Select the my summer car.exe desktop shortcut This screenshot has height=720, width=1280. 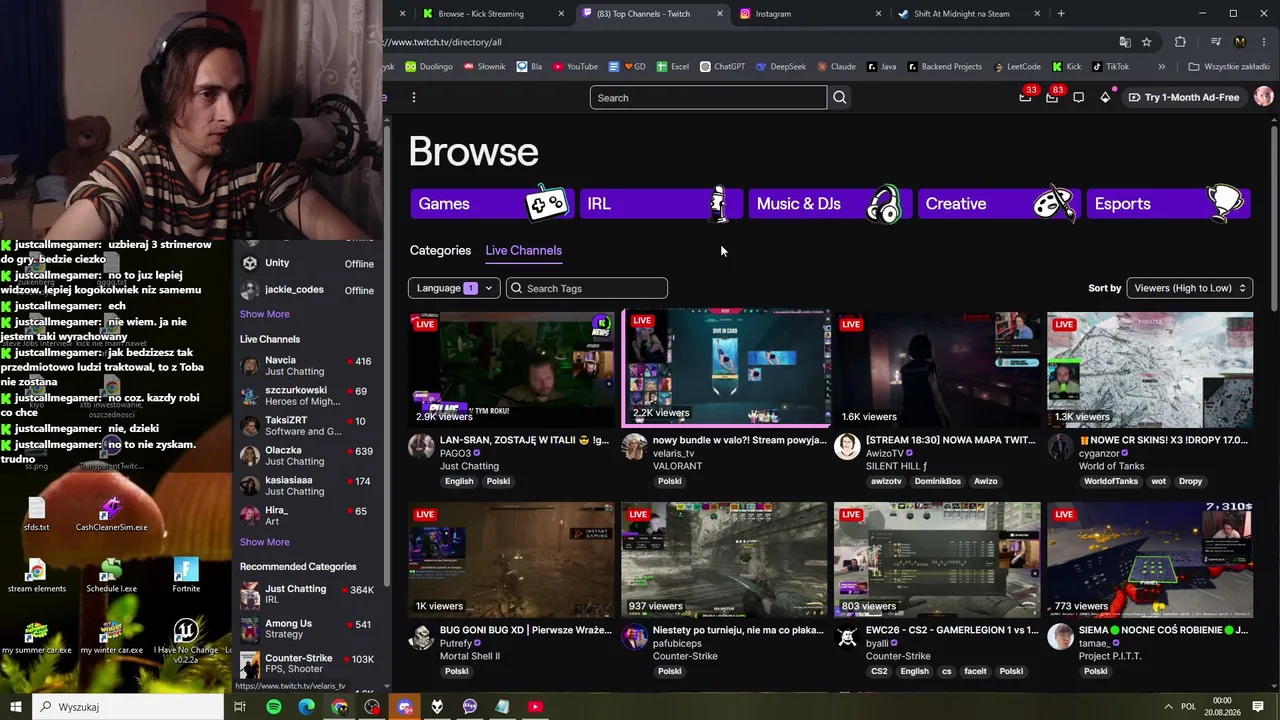pos(37,638)
